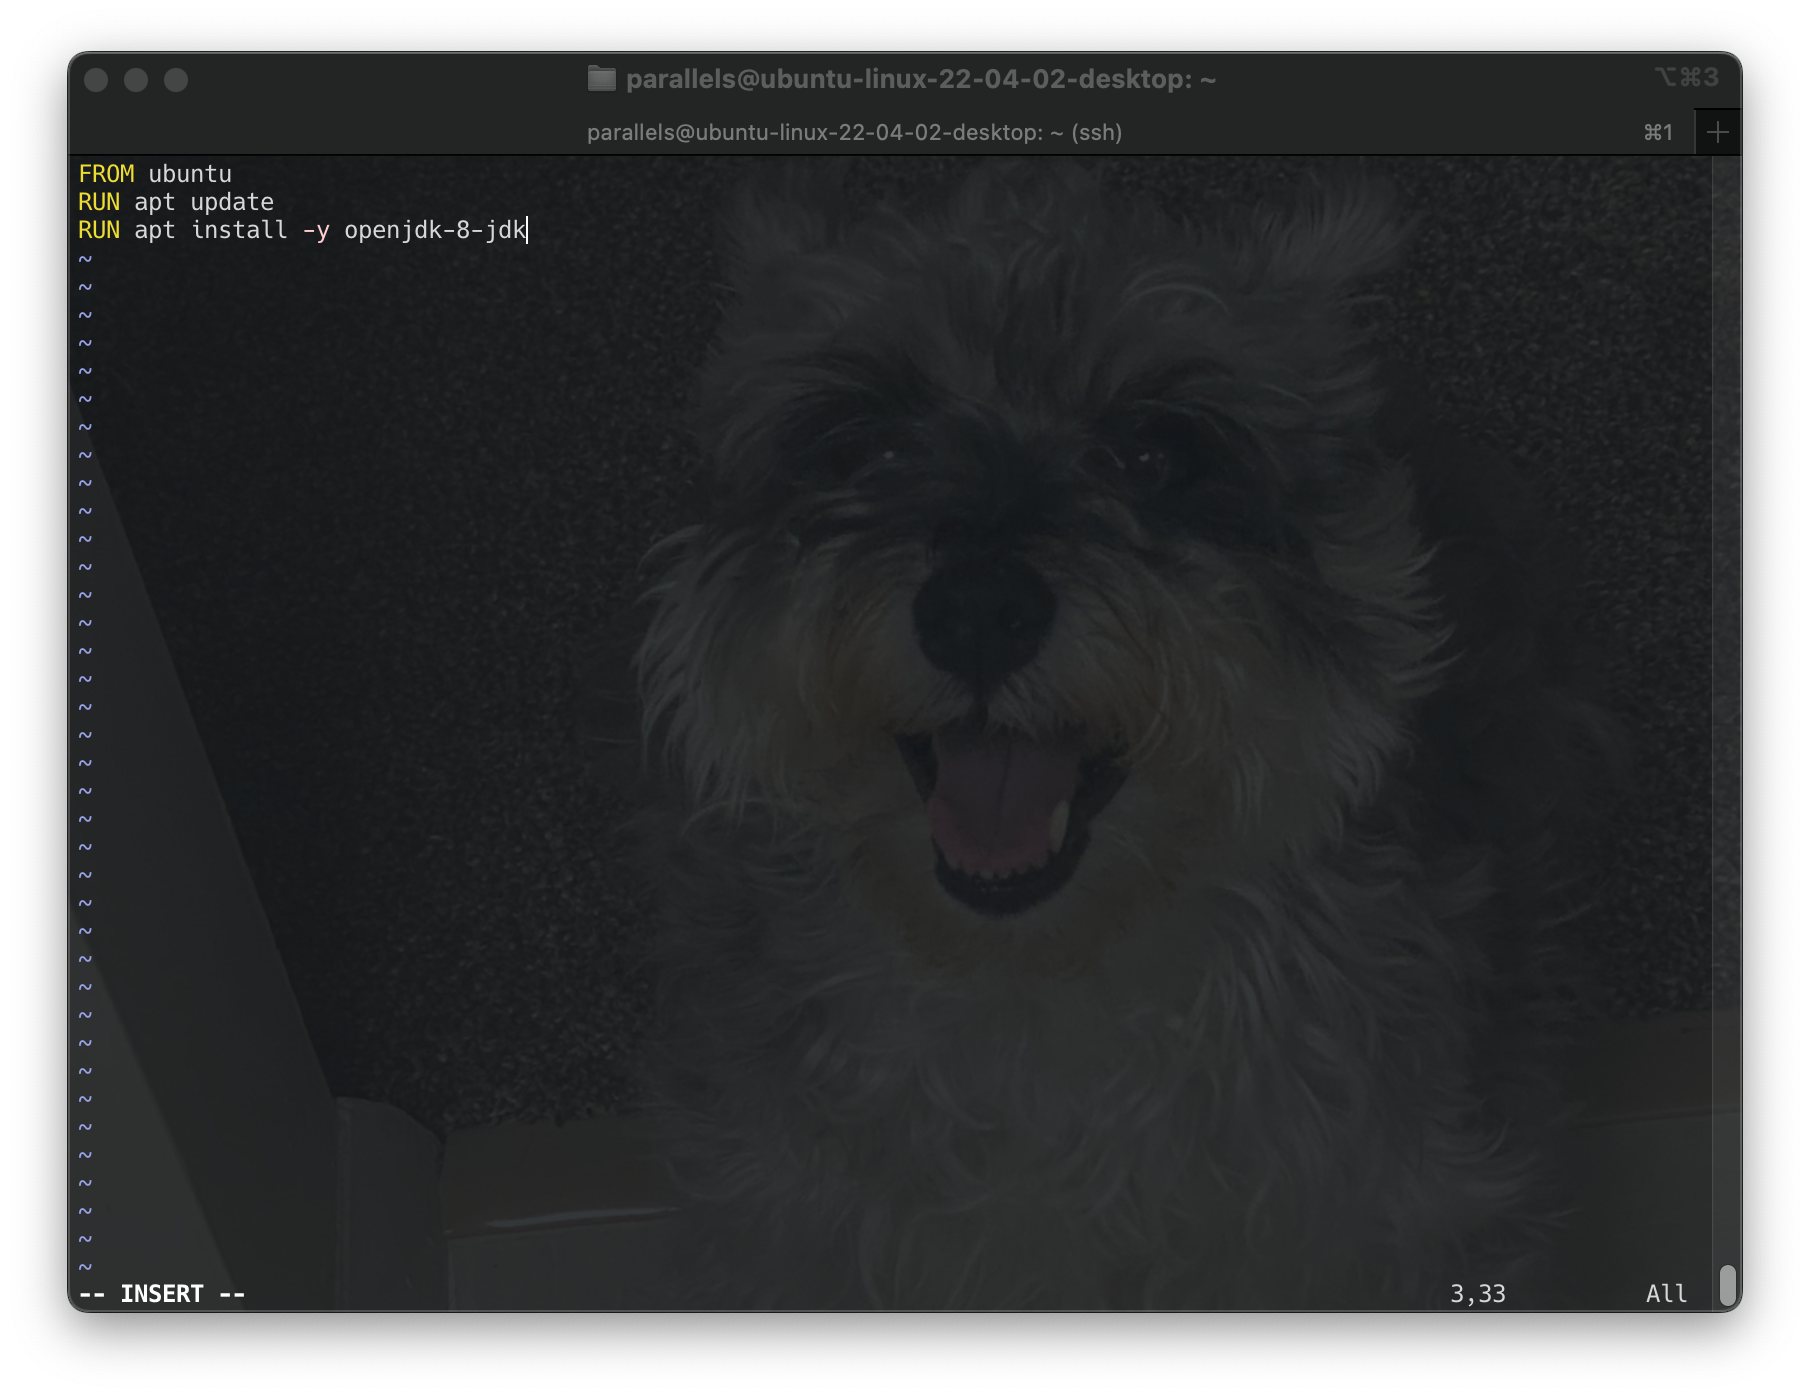This screenshot has width=1810, height=1396.
Task: Click the scrollbar thumb at bottom right
Action: [x=1727, y=1285]
